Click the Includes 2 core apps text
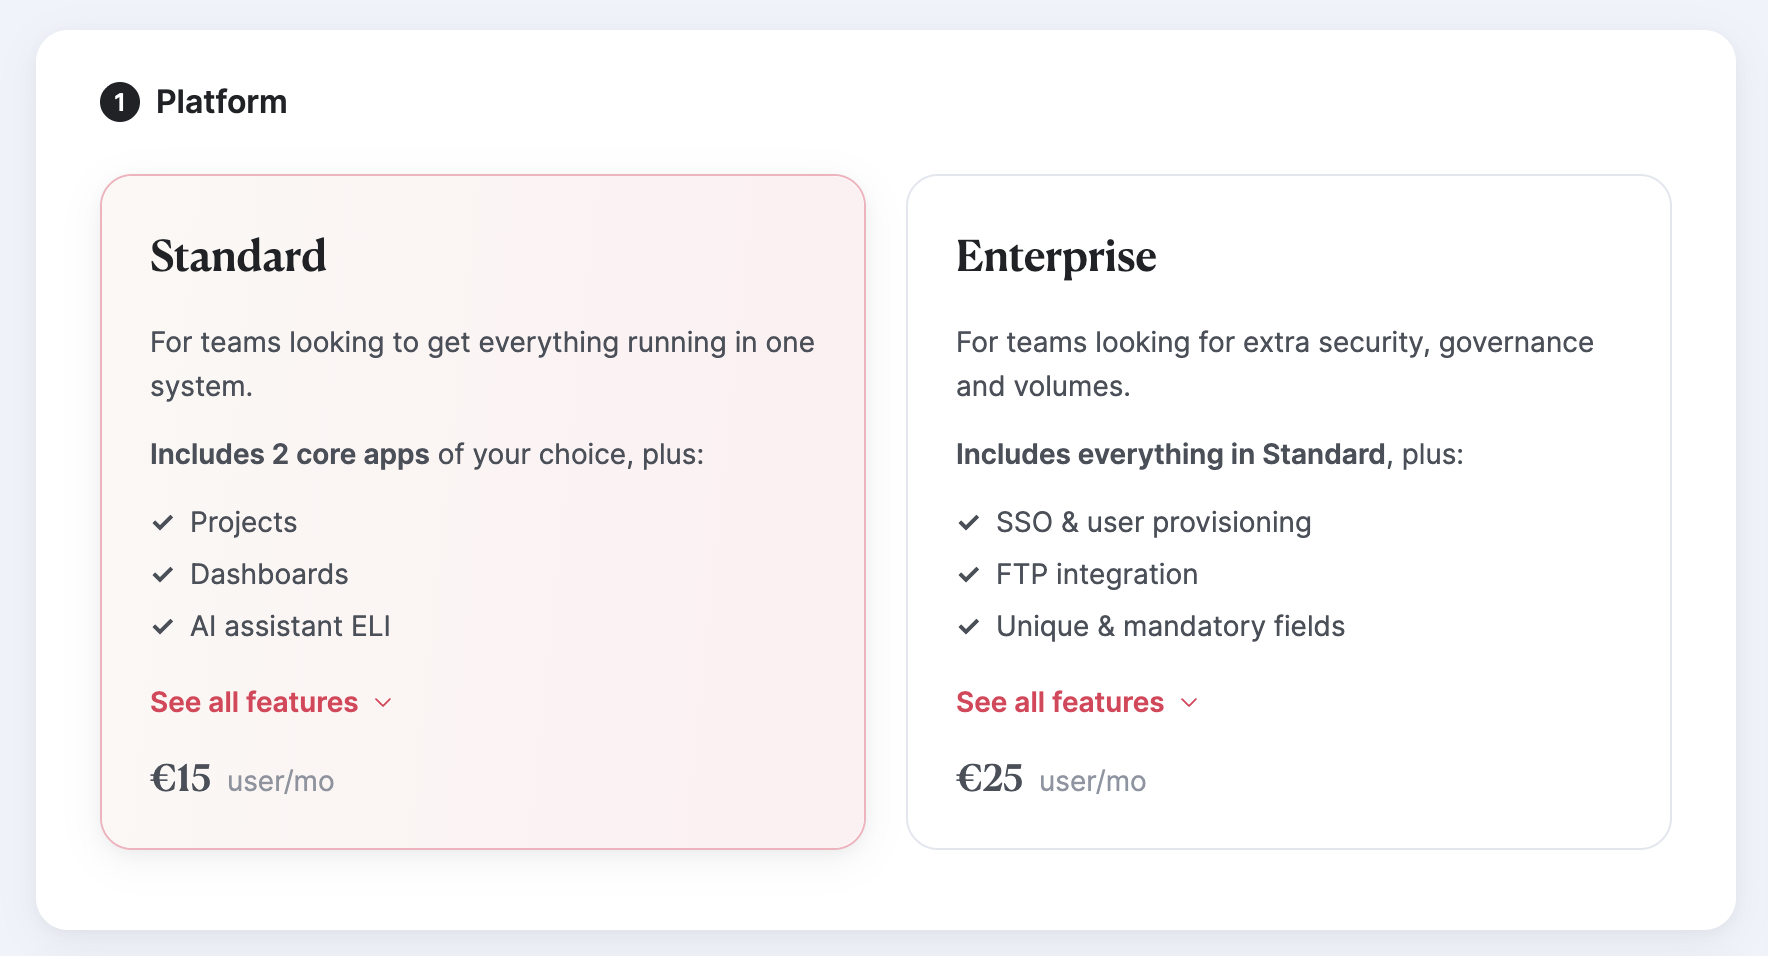The height and width of the screenshot is (956, 1768). tap(289, 454)
